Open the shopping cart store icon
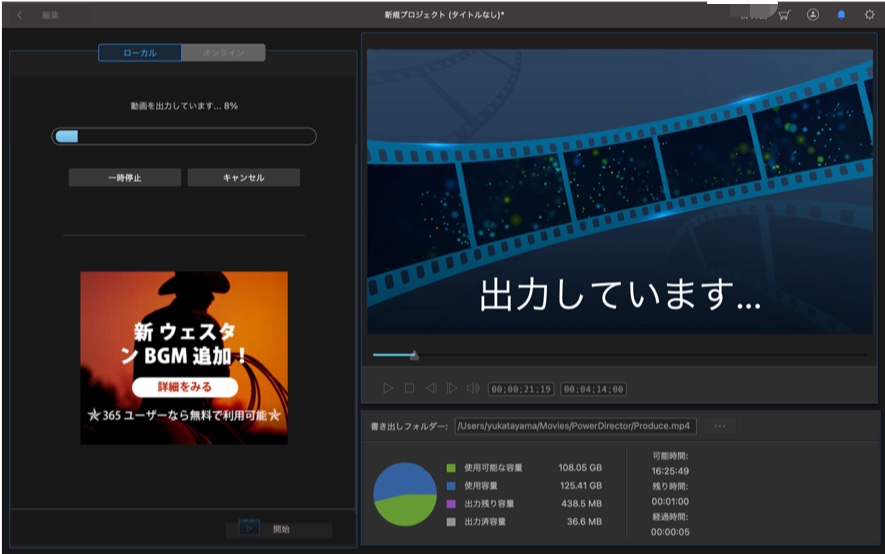 (x=784, y=15)
